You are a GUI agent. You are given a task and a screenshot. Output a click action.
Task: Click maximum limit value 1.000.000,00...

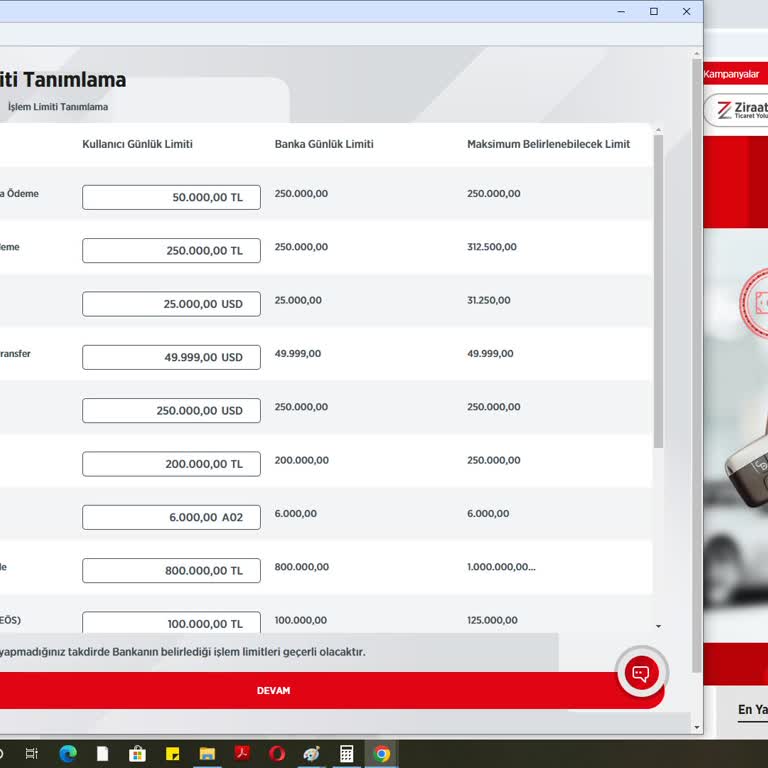pyautogui.click(x=501, y=567)
